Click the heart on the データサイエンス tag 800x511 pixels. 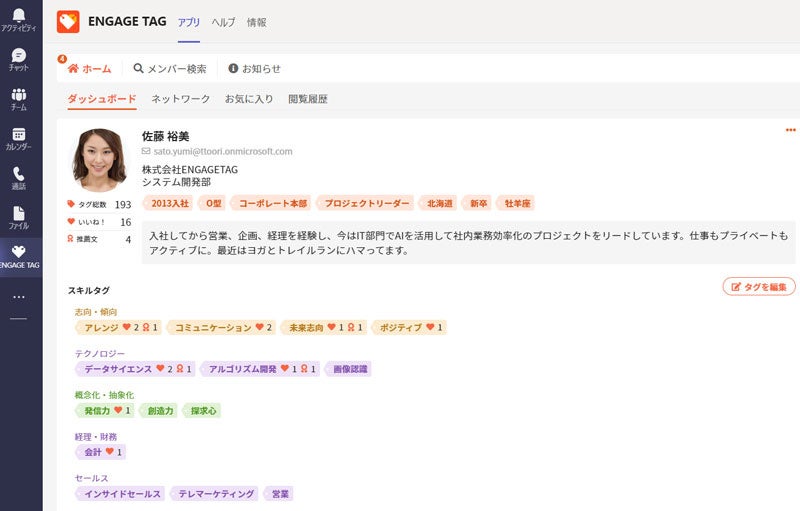click(x=160, y=368)
